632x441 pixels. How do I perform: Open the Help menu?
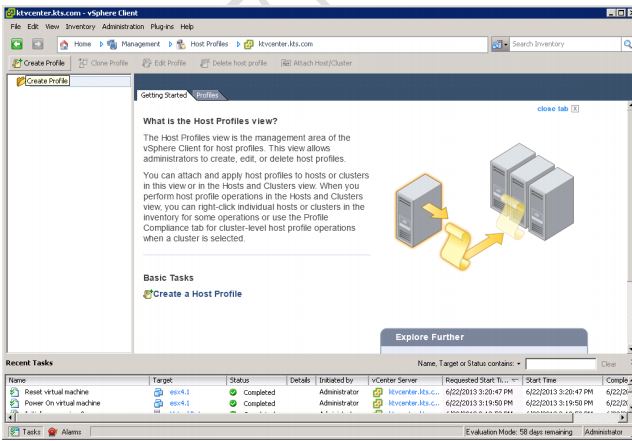coord(187,27)
